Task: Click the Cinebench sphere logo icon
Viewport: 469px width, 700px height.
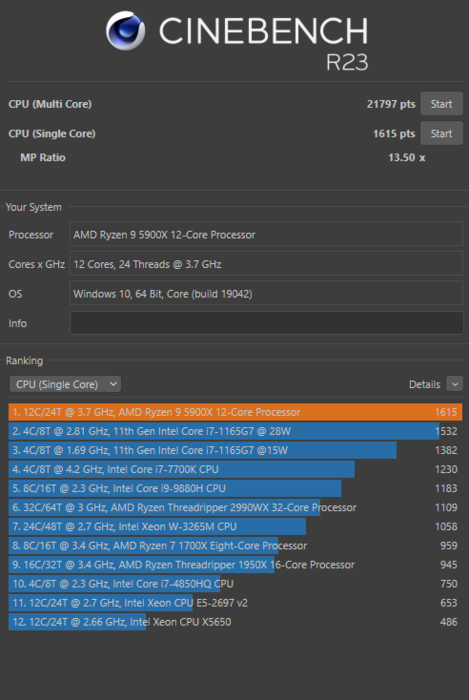Action: [125, 31]
